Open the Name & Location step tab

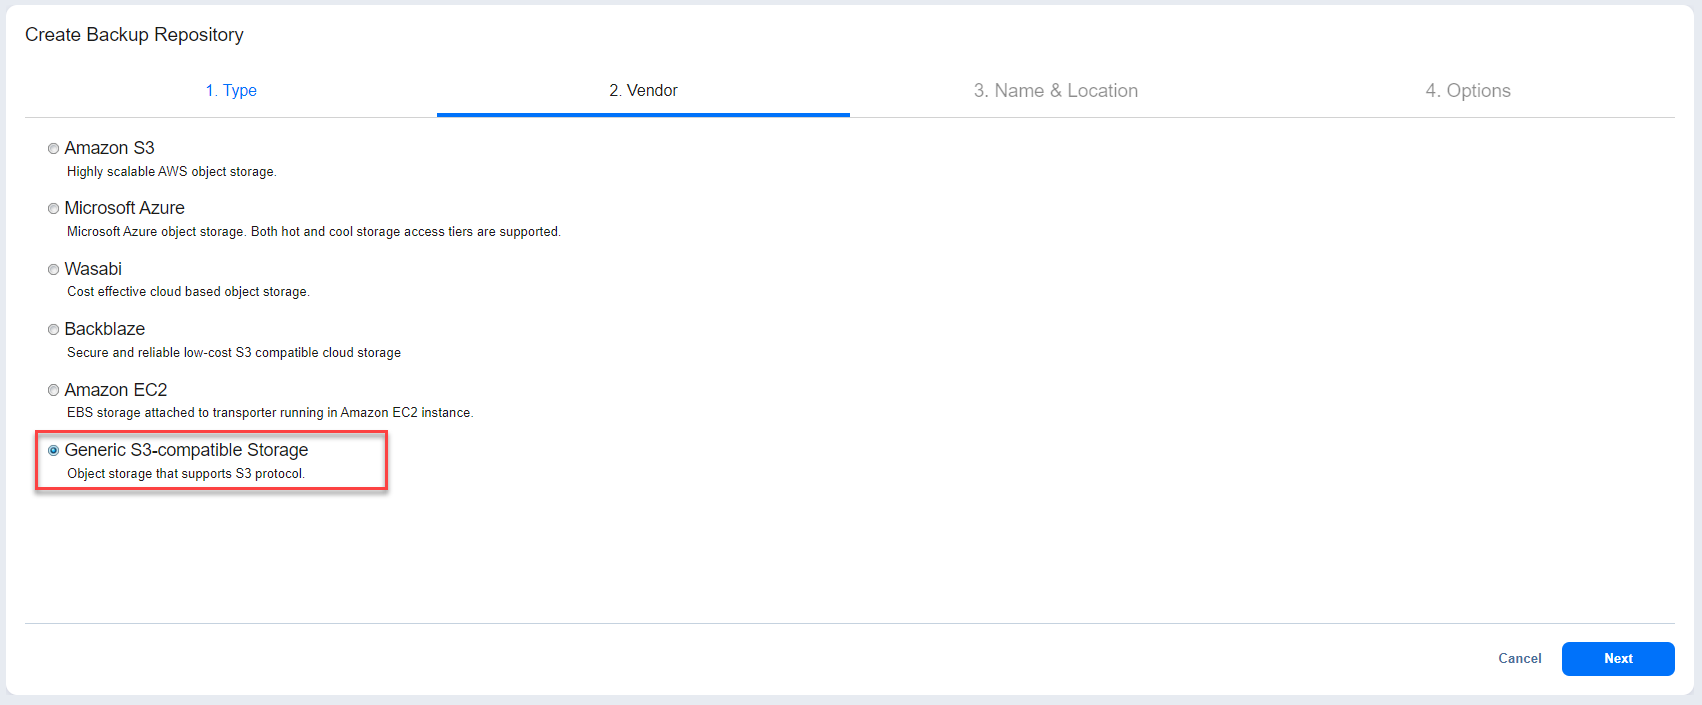pos(1055,91)
